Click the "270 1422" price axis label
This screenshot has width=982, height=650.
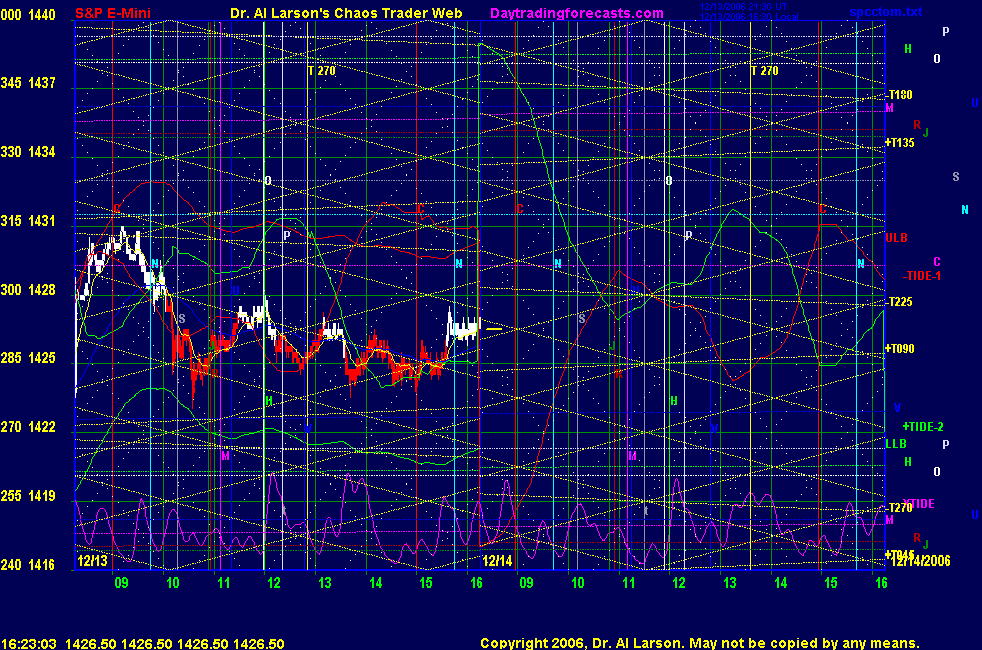click(x=28, y=427)
